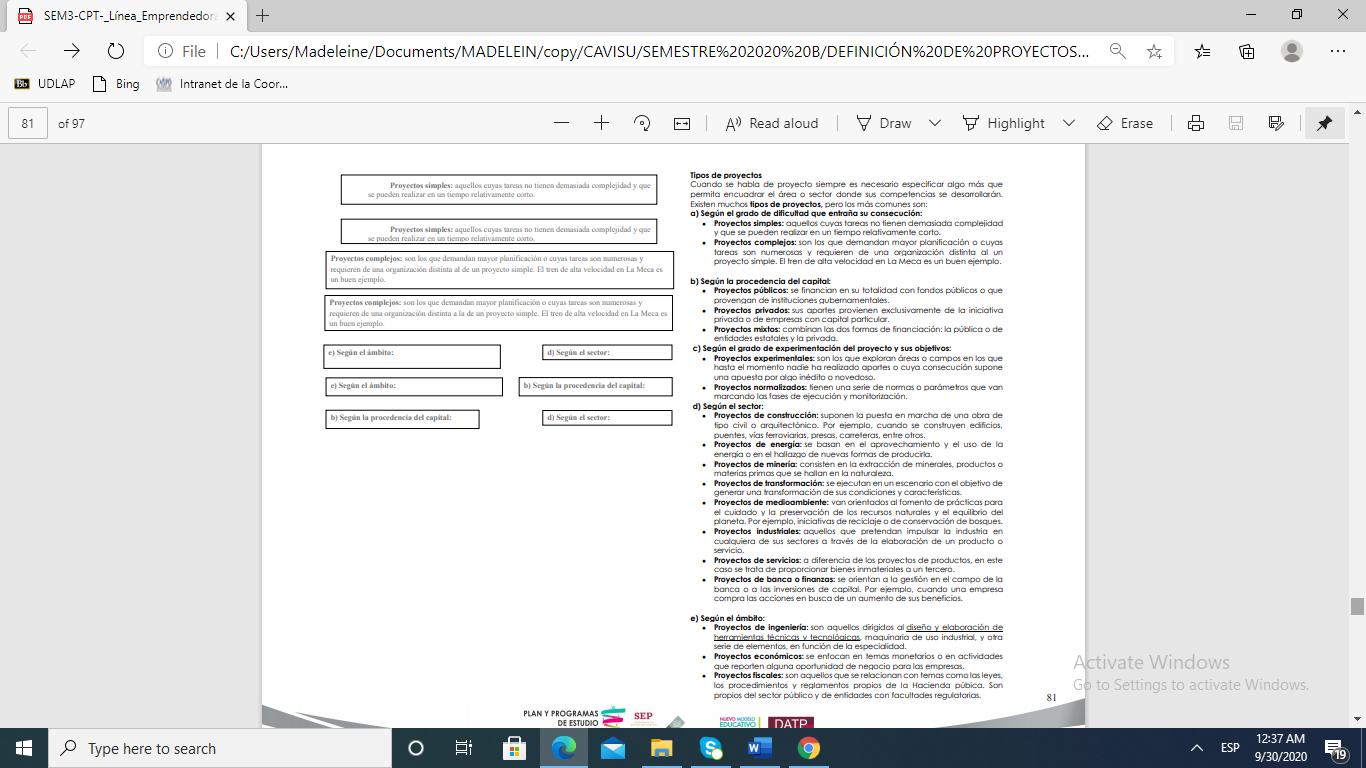Click the "Proyectos de medioambiente:" bullet text
Viewport: 1366px width, 768px height.
[771, 502]
